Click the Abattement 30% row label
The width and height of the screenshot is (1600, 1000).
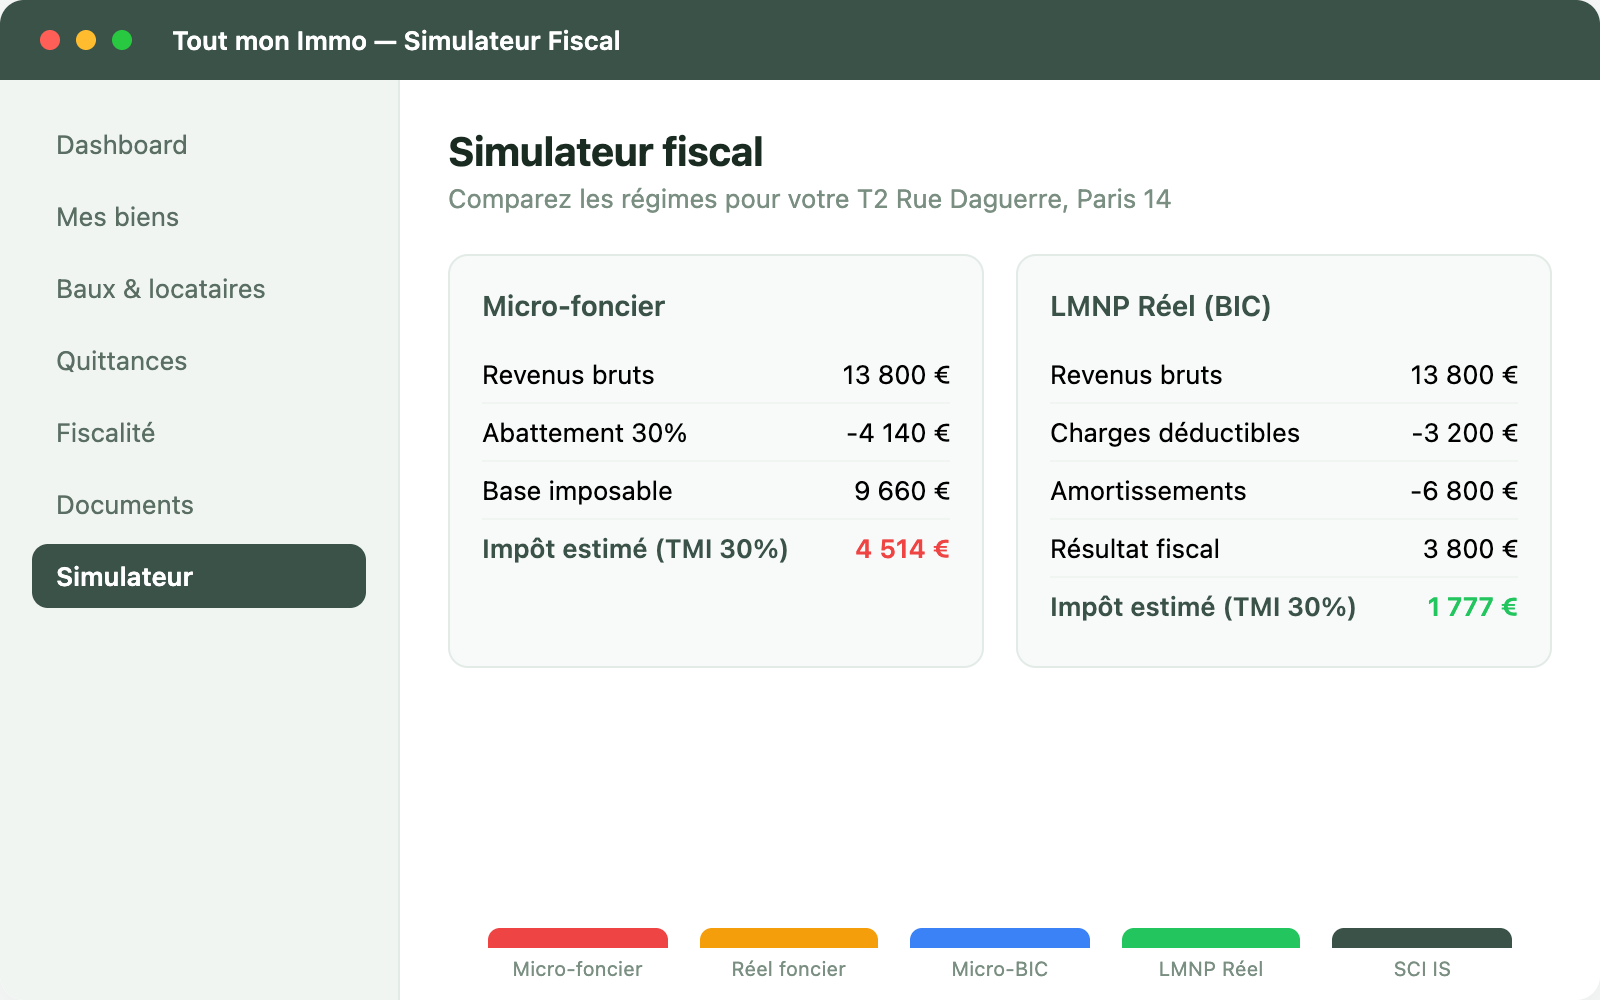click(x=585, y=433)
